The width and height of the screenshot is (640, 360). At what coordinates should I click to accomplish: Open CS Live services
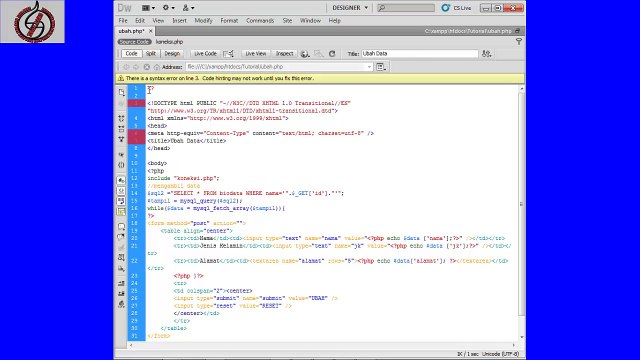coord(456,8)
